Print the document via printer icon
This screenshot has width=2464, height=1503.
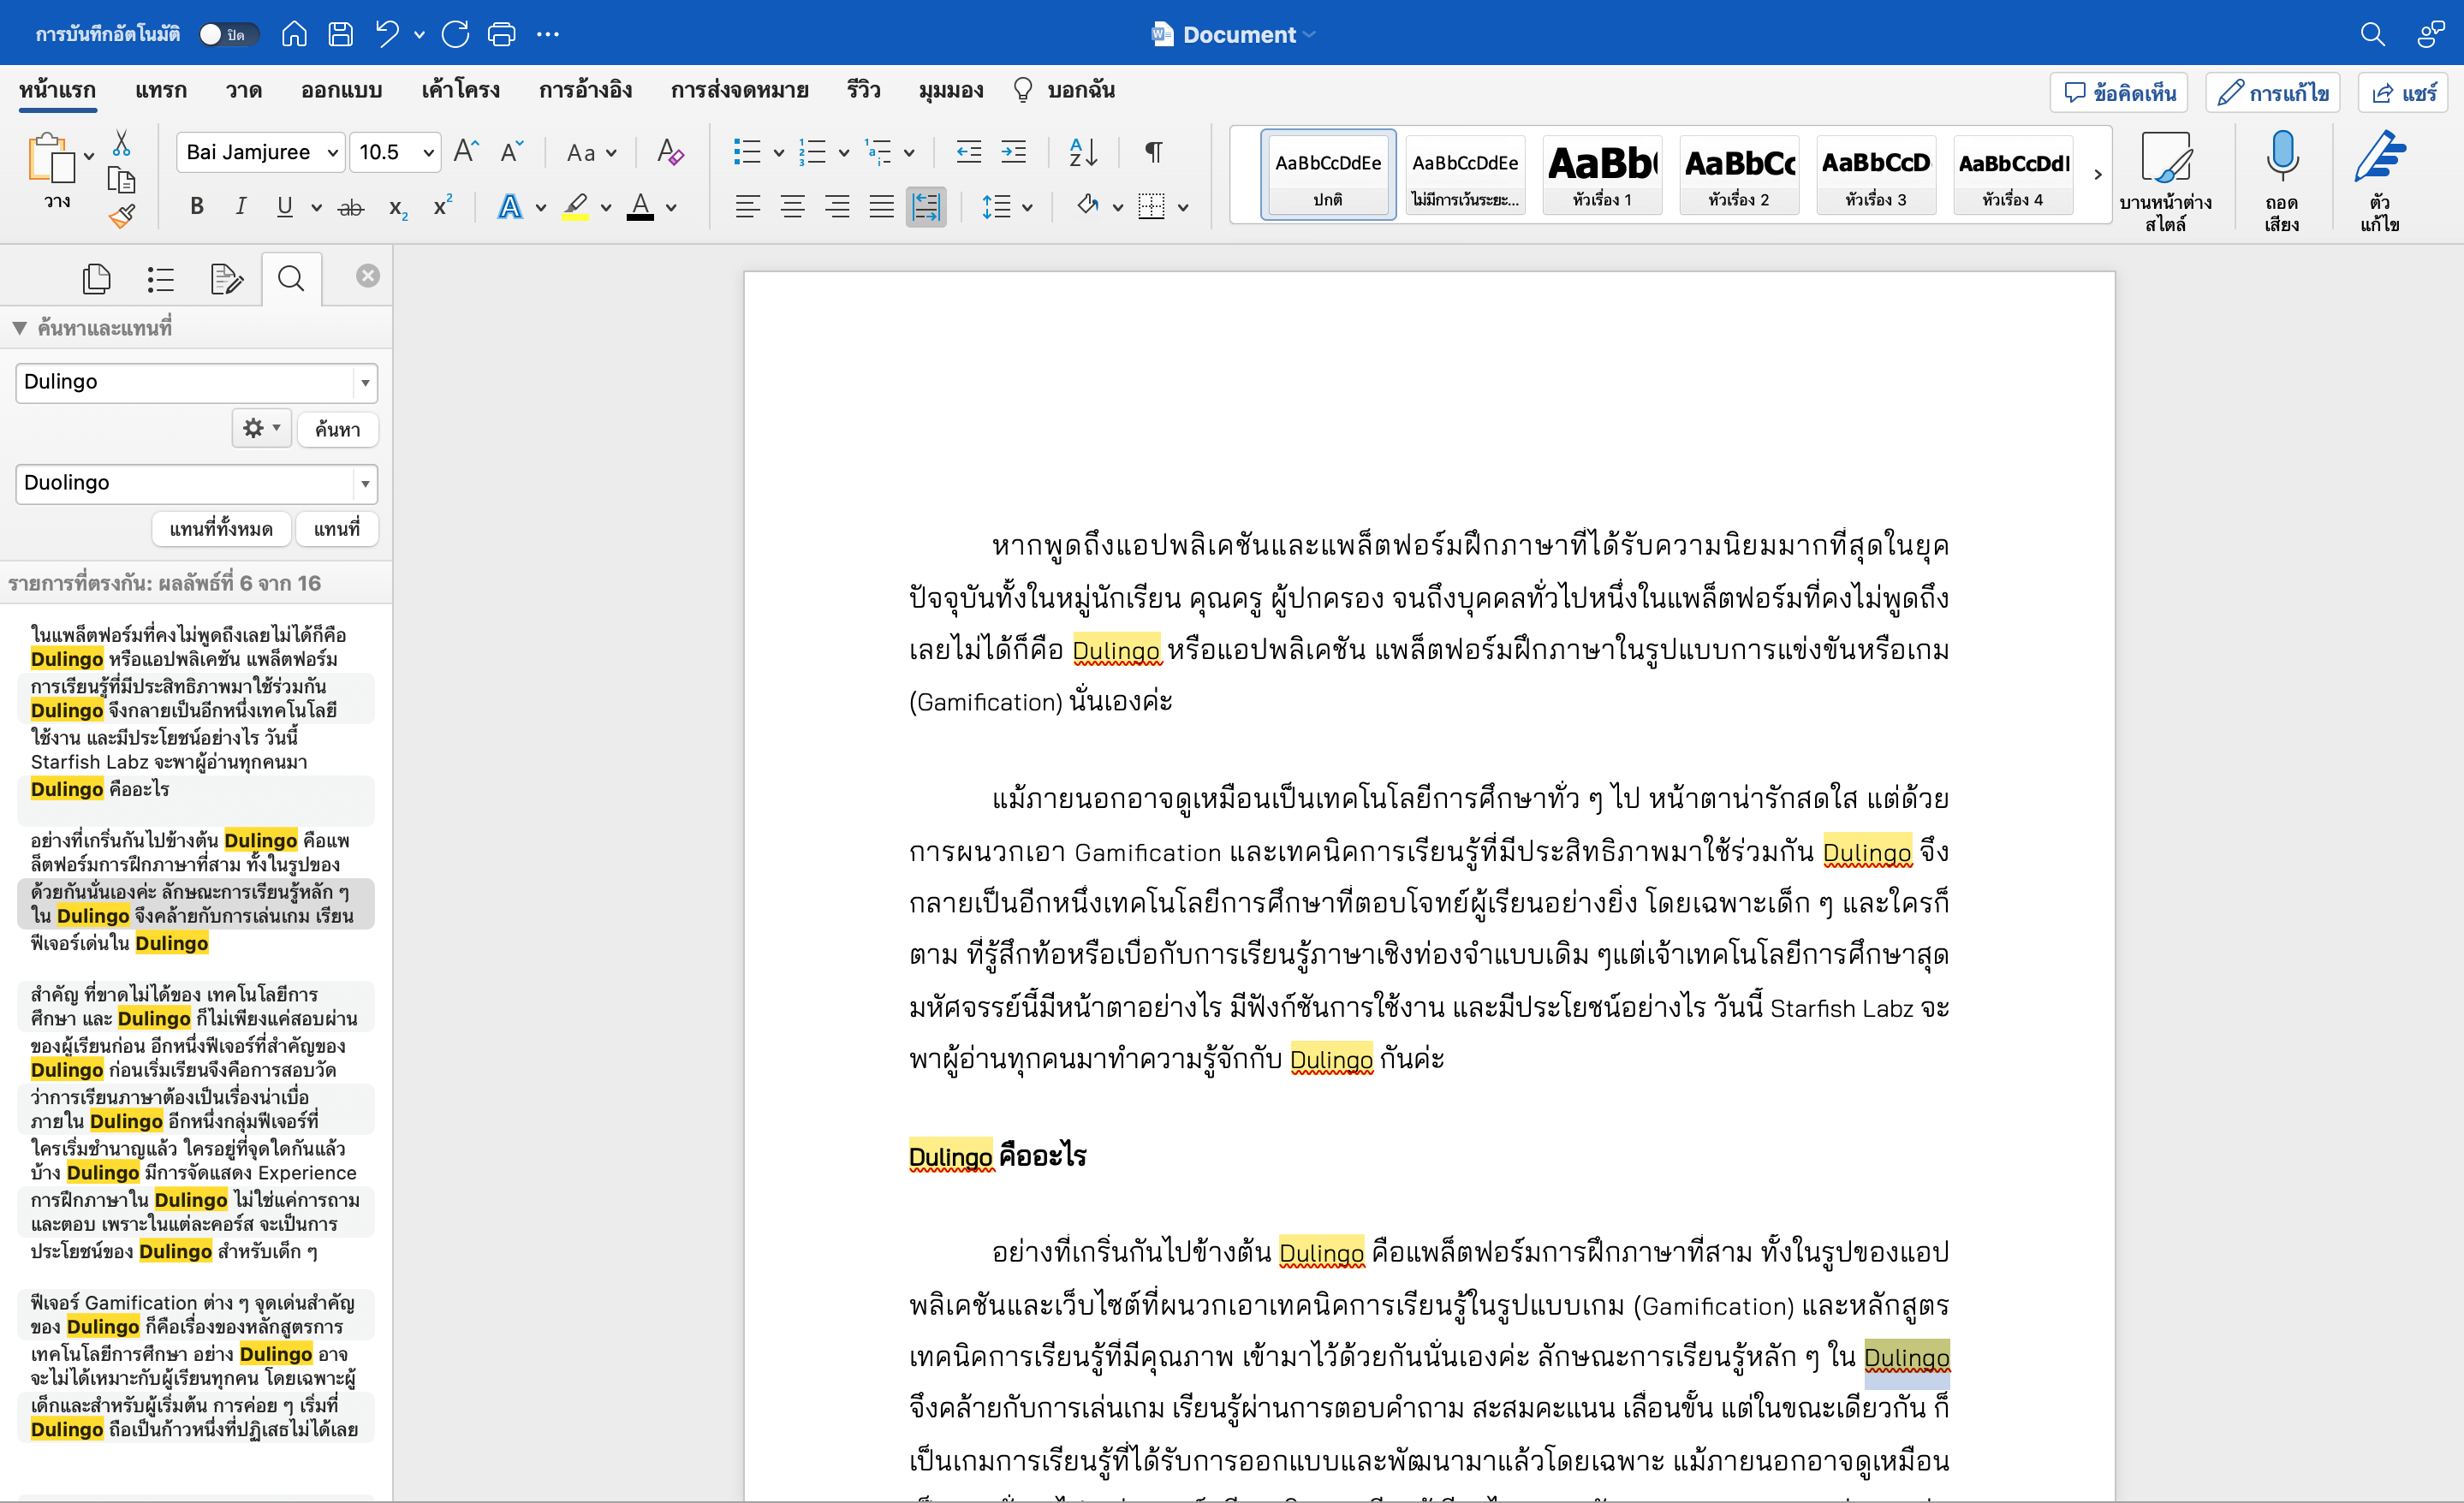tap(501, 34)
